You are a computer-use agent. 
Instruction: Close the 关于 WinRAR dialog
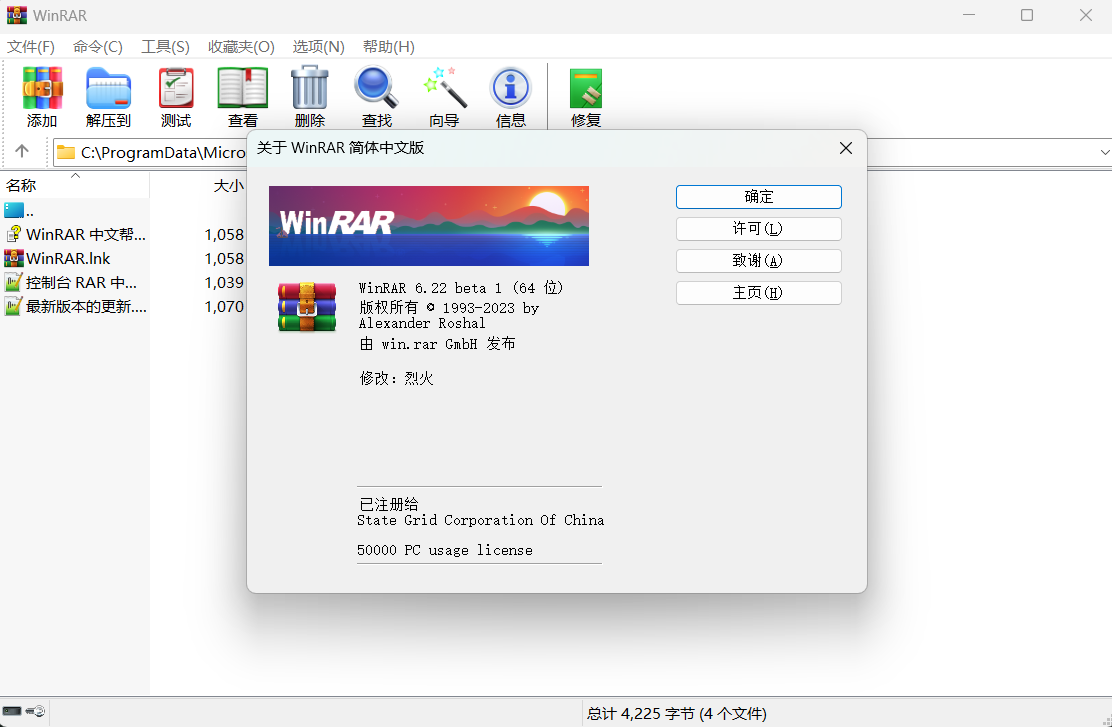pyautogui.click(x=845, y=148)
